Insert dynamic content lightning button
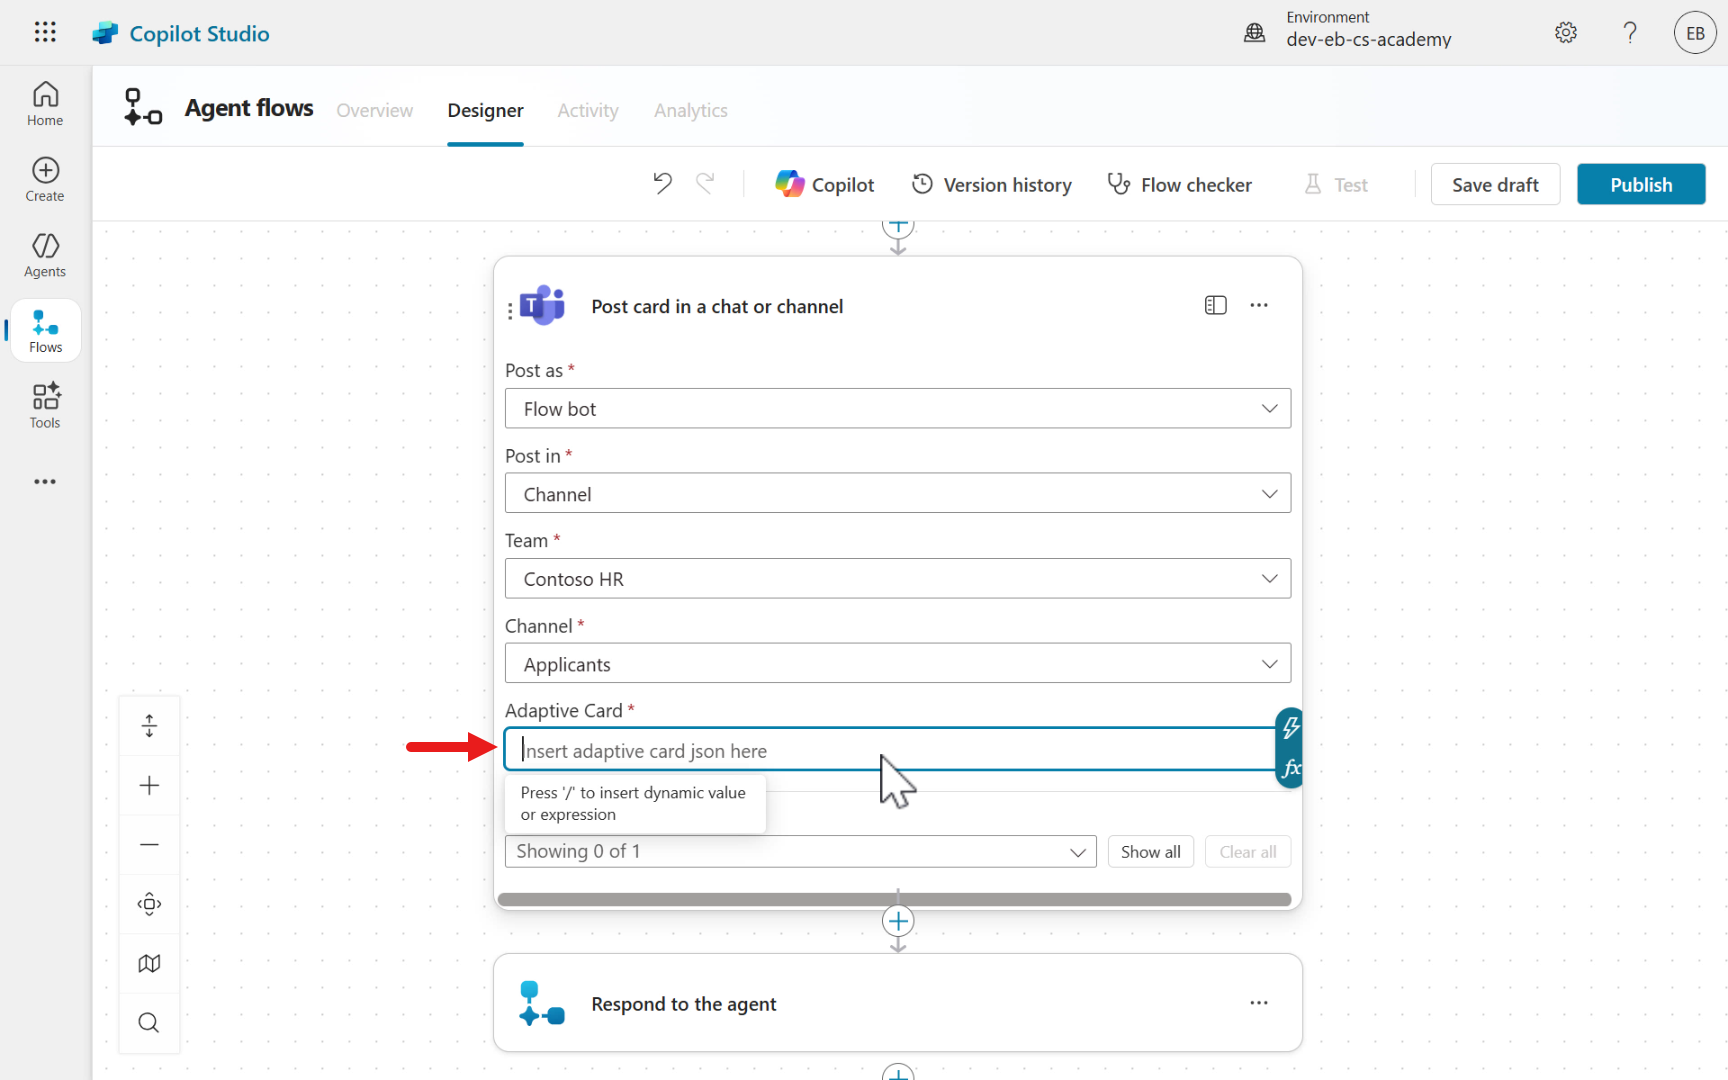 (1291, 728)
